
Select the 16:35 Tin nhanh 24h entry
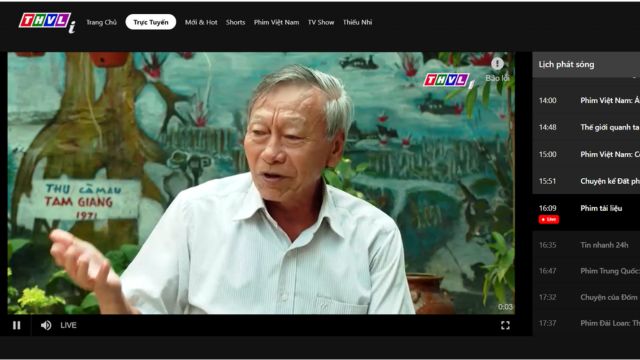[586, 245]
